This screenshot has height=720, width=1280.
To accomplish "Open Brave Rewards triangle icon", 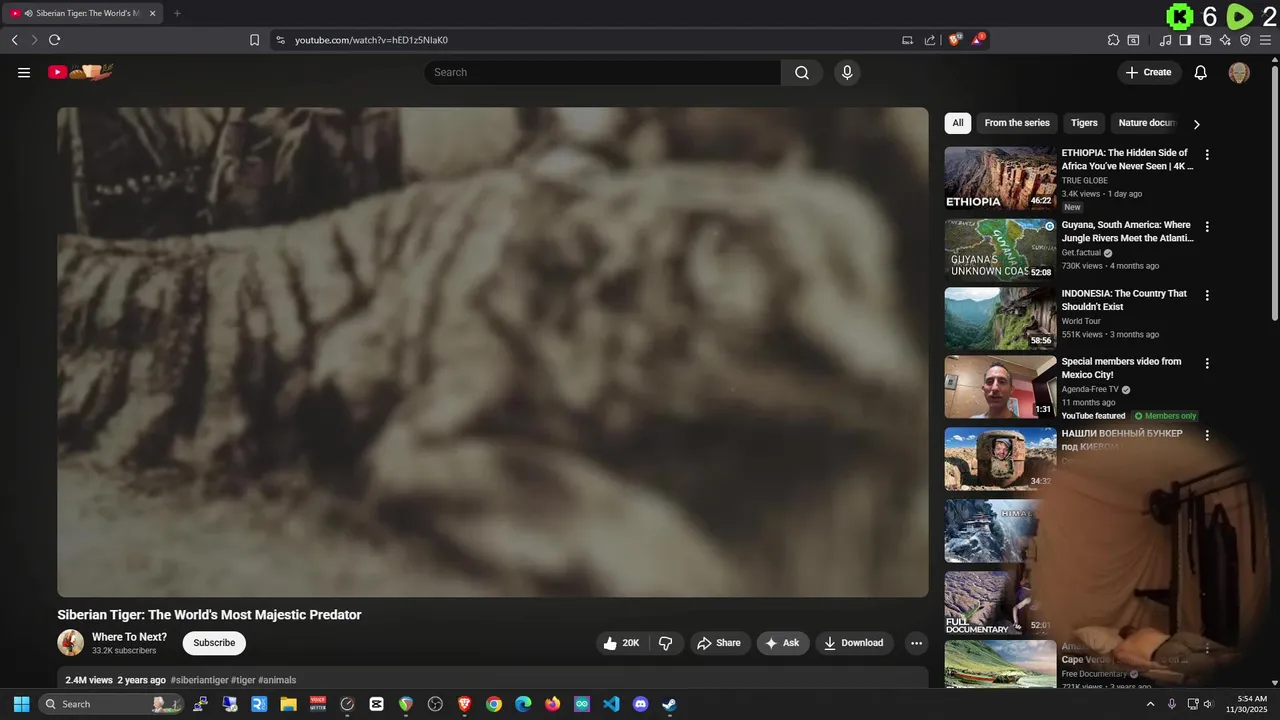I will point(978,40).
